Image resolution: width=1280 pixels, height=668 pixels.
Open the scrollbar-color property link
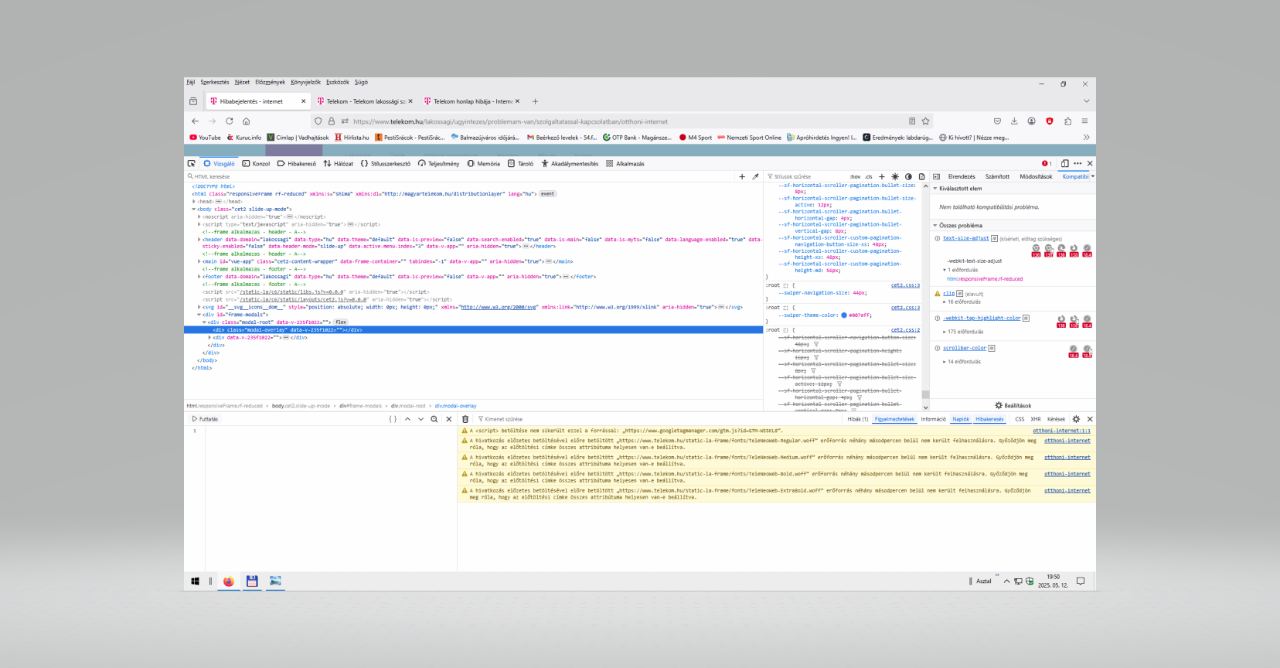tap(965, 348)
